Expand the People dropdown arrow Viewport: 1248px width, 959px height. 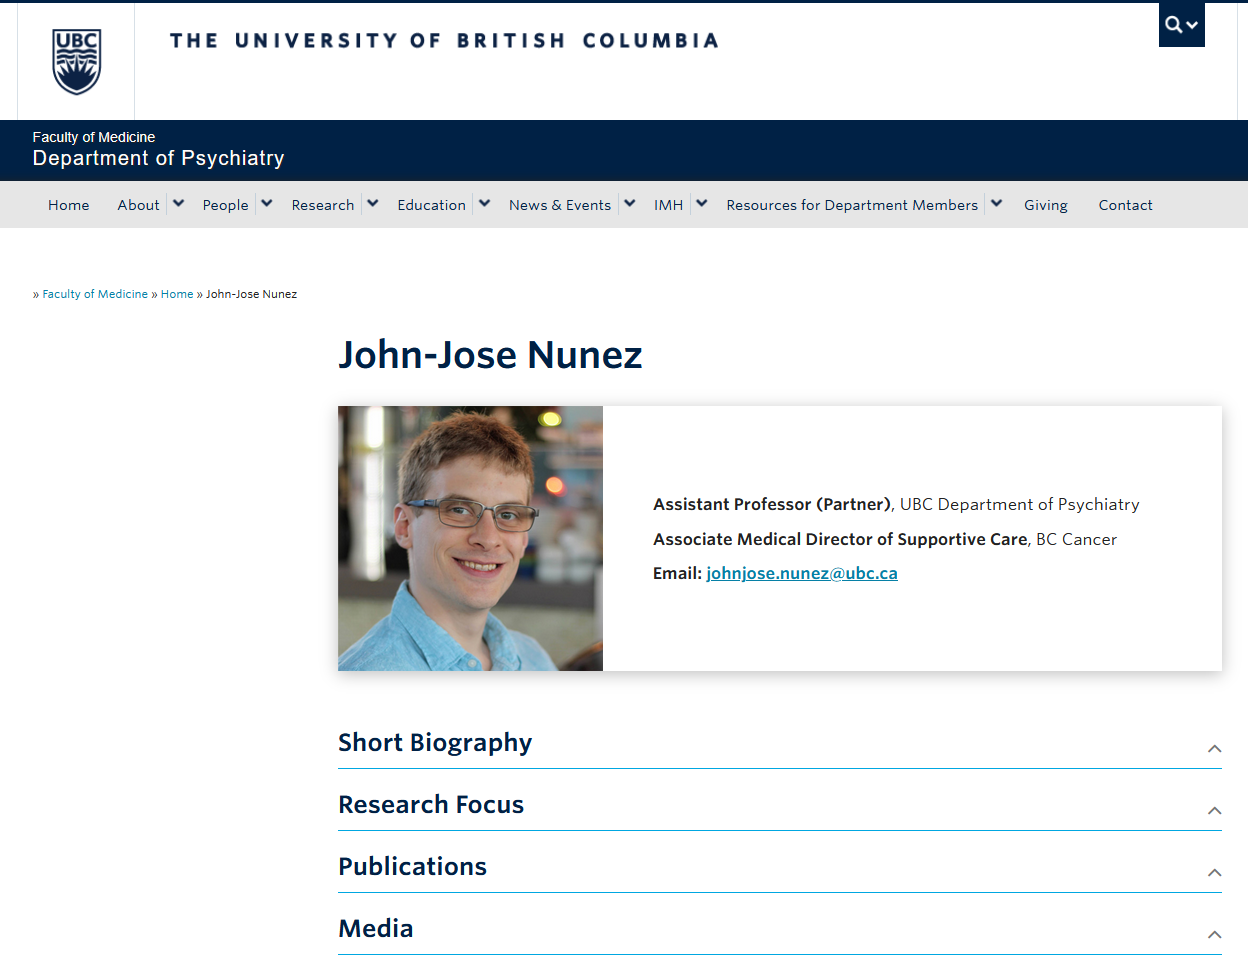[266, 204]
